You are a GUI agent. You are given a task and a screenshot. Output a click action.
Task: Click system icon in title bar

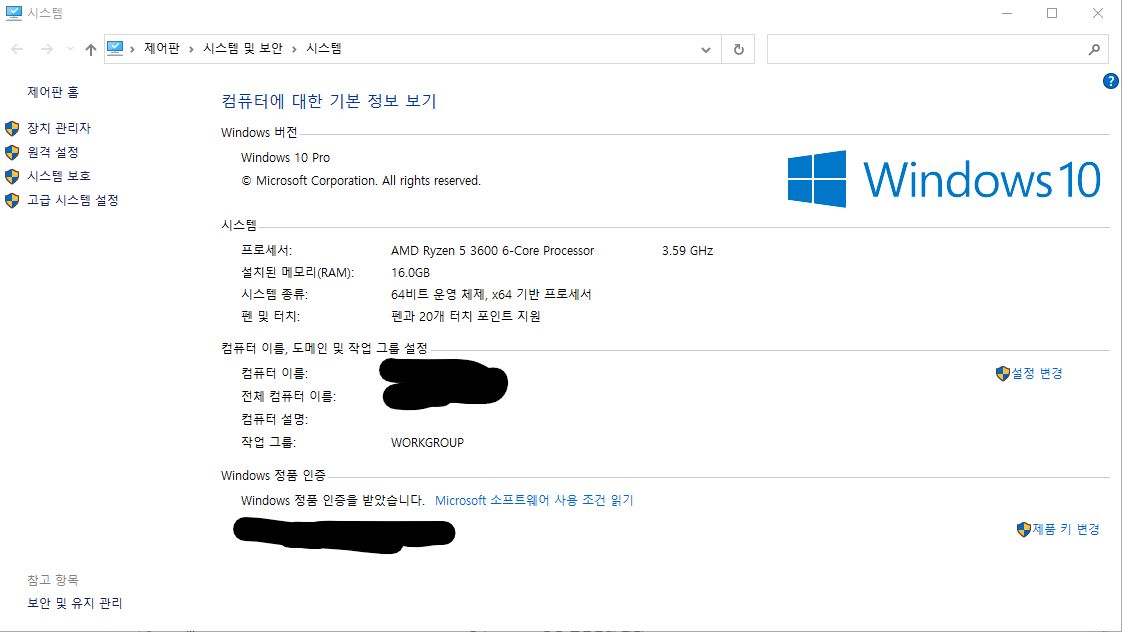[x=14, y=13]
